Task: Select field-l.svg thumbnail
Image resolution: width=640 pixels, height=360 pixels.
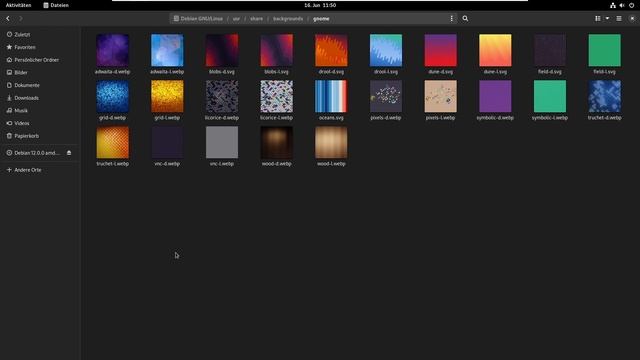Action: coord(605,50)
